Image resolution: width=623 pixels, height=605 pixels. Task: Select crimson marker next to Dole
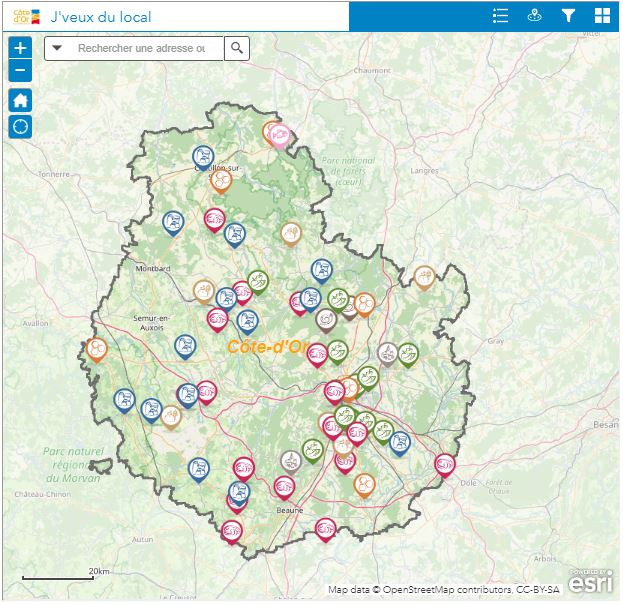pos(445,465)
